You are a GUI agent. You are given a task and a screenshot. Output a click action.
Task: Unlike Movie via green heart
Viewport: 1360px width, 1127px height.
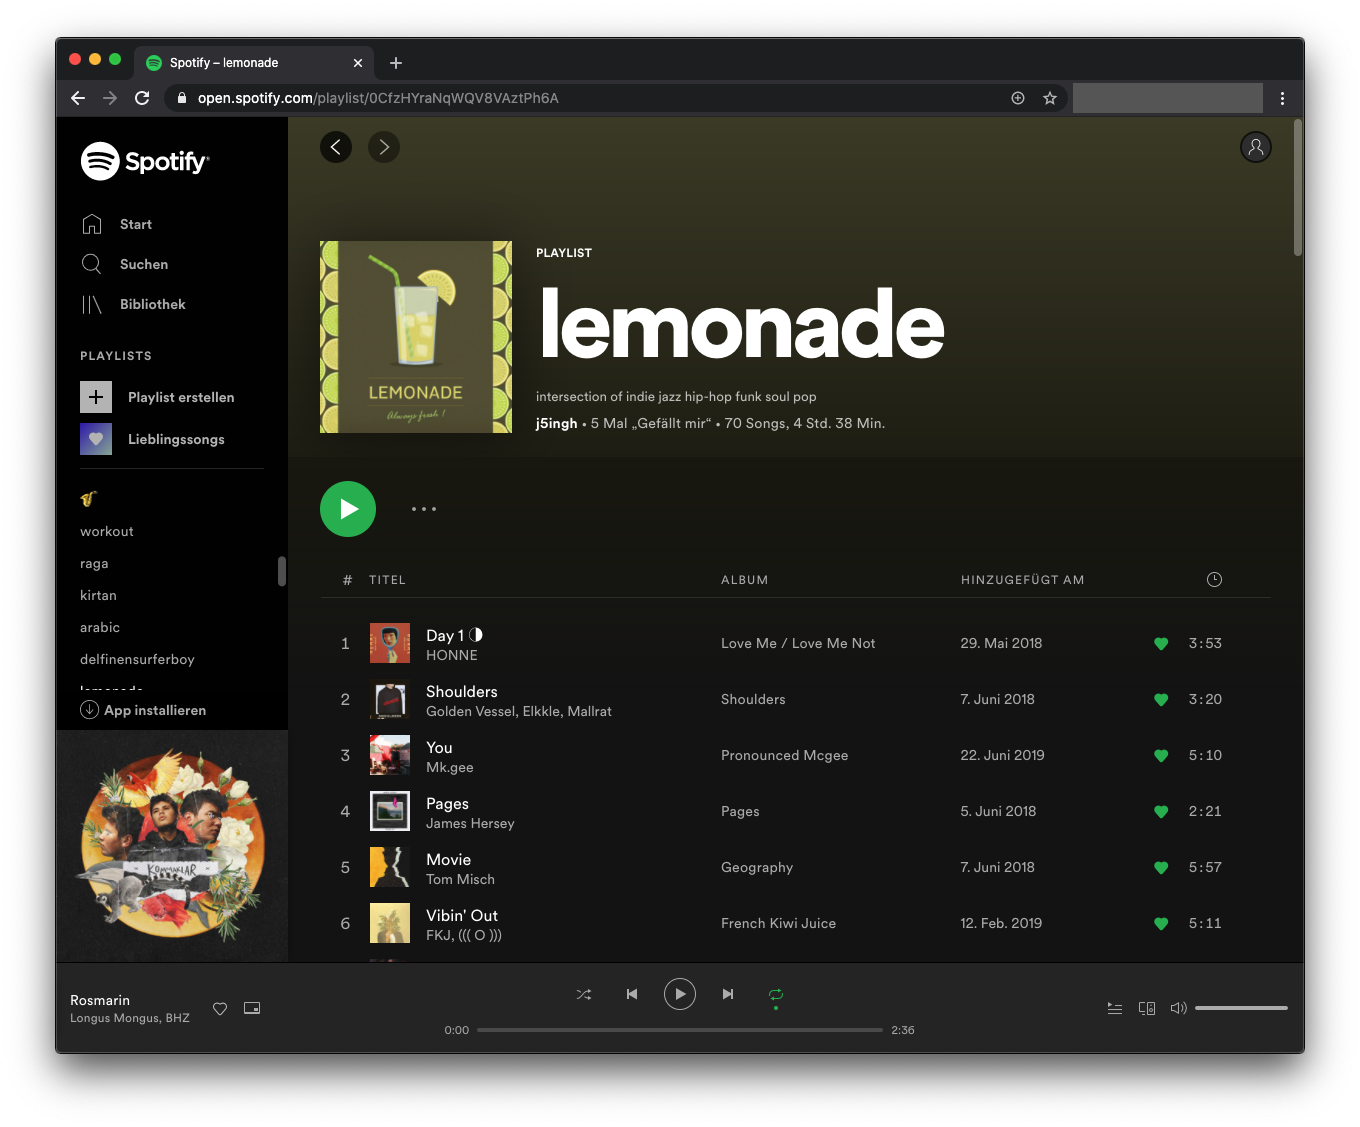1161,868
